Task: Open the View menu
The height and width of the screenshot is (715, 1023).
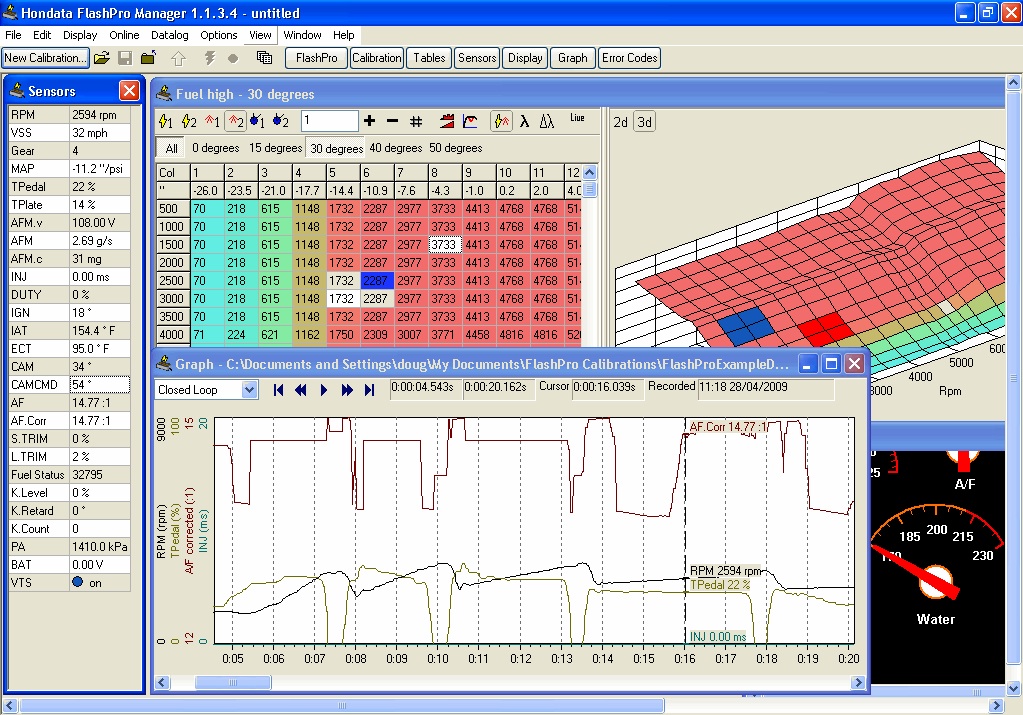Action: click(x=260, y=35)
